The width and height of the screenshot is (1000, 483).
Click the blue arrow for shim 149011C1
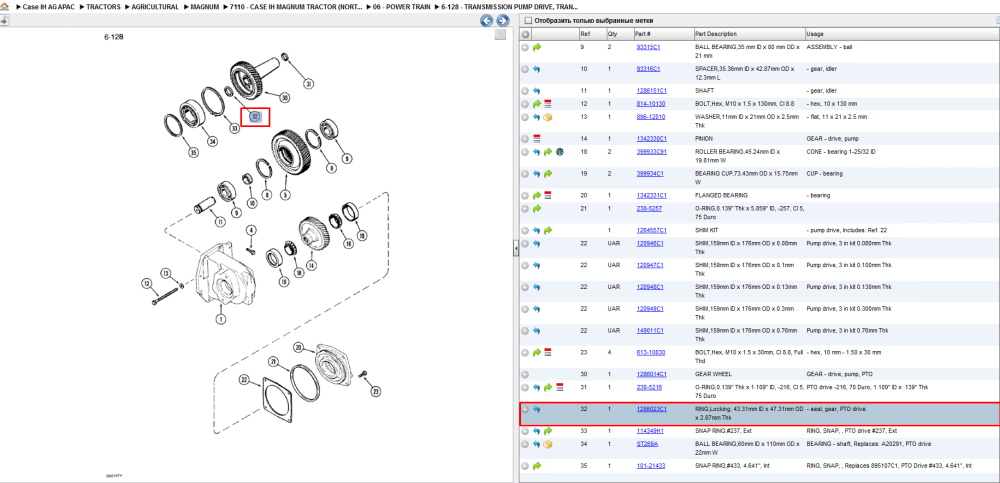pyautogui.click(x=537, y=331)
